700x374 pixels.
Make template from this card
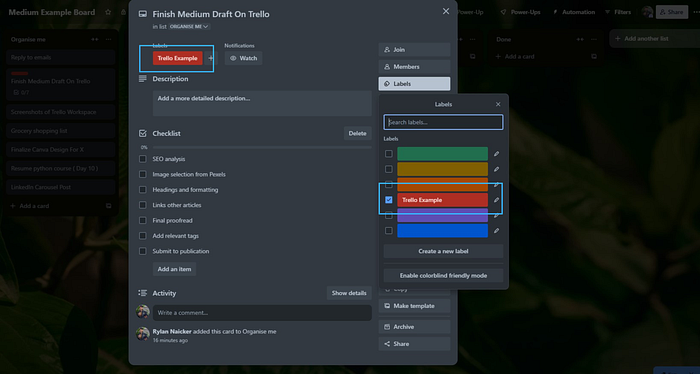(x=414, y=306)
